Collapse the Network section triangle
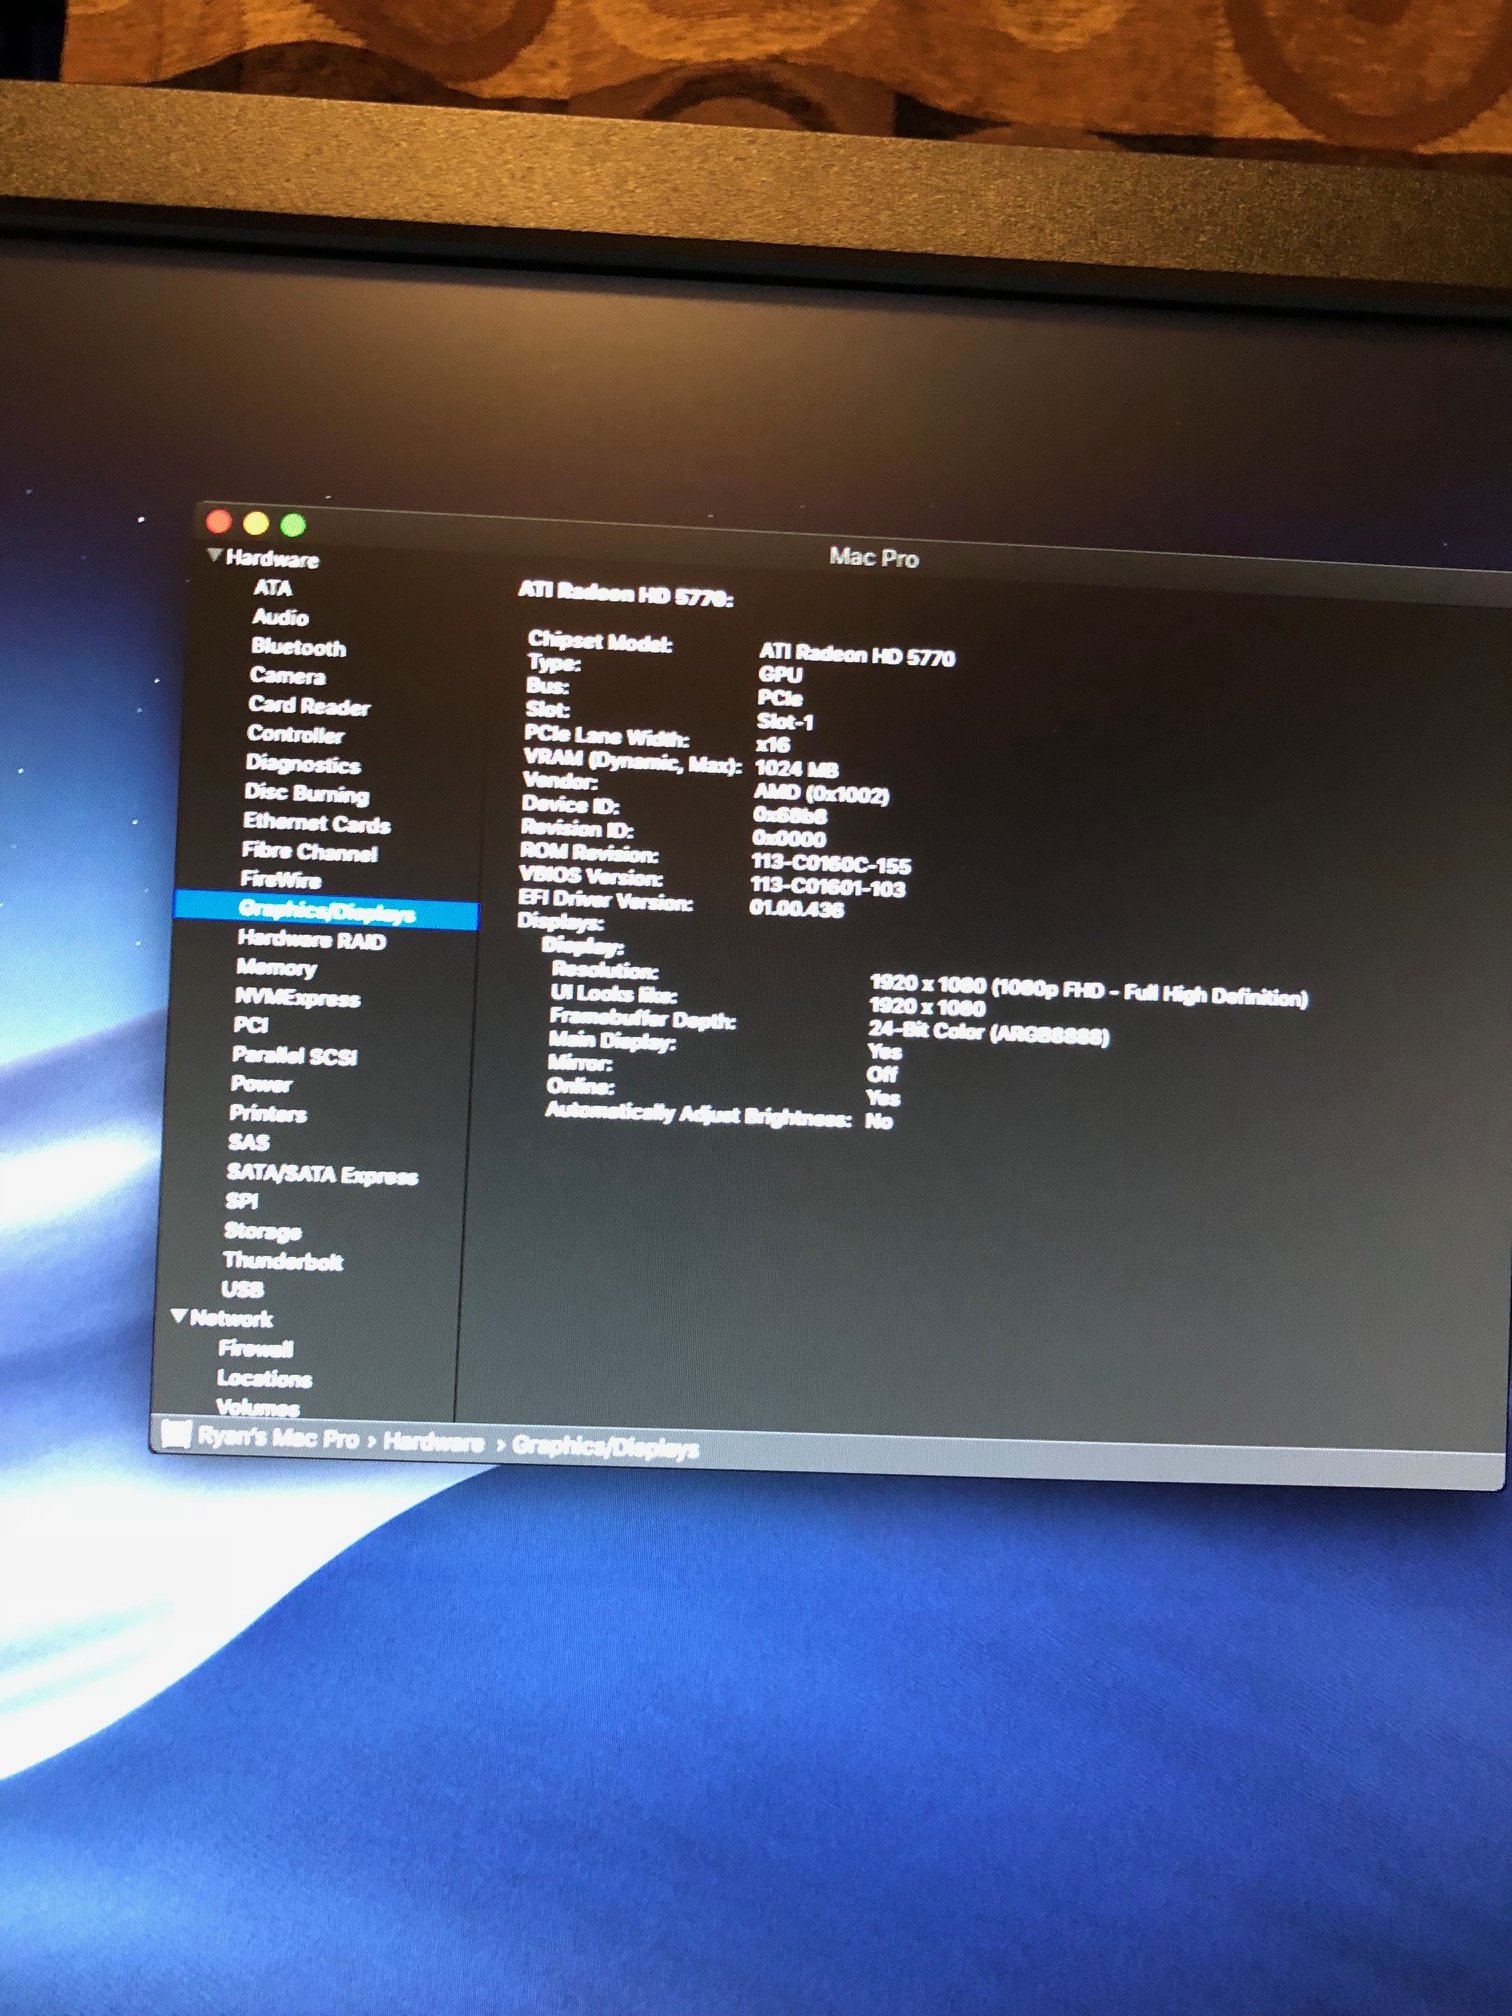Viewport: 1512px width, 2016px height. point(179,1316)
